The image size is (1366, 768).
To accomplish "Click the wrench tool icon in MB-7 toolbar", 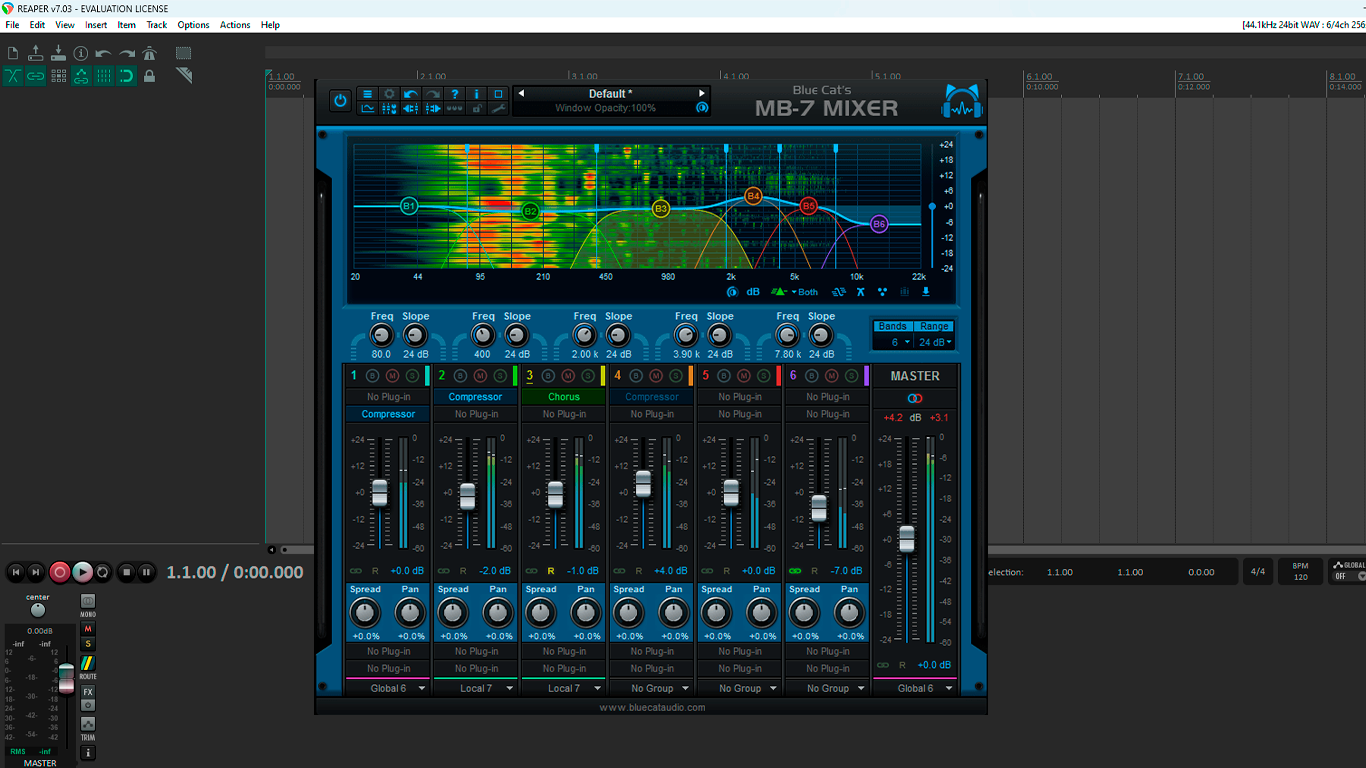I will pos(498,109).
